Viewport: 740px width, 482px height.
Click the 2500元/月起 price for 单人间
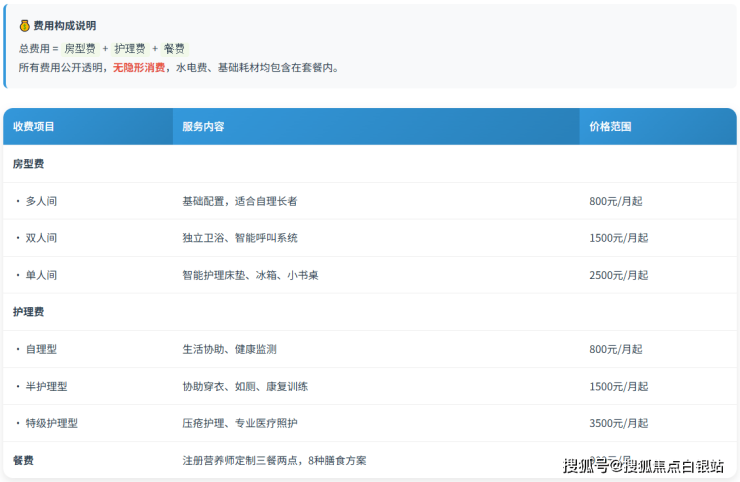click(618, 275)
